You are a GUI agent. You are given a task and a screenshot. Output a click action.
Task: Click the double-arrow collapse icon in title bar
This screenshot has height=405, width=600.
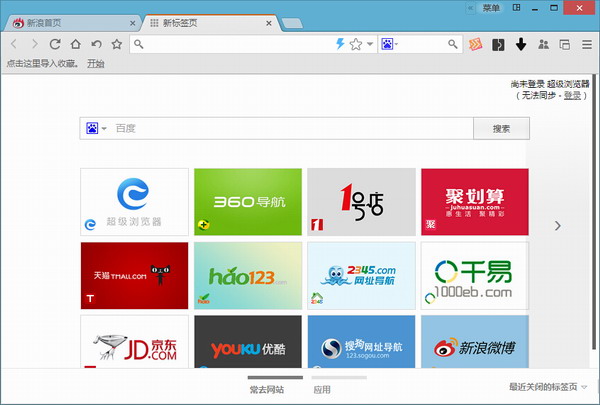[x=471, y=8]
